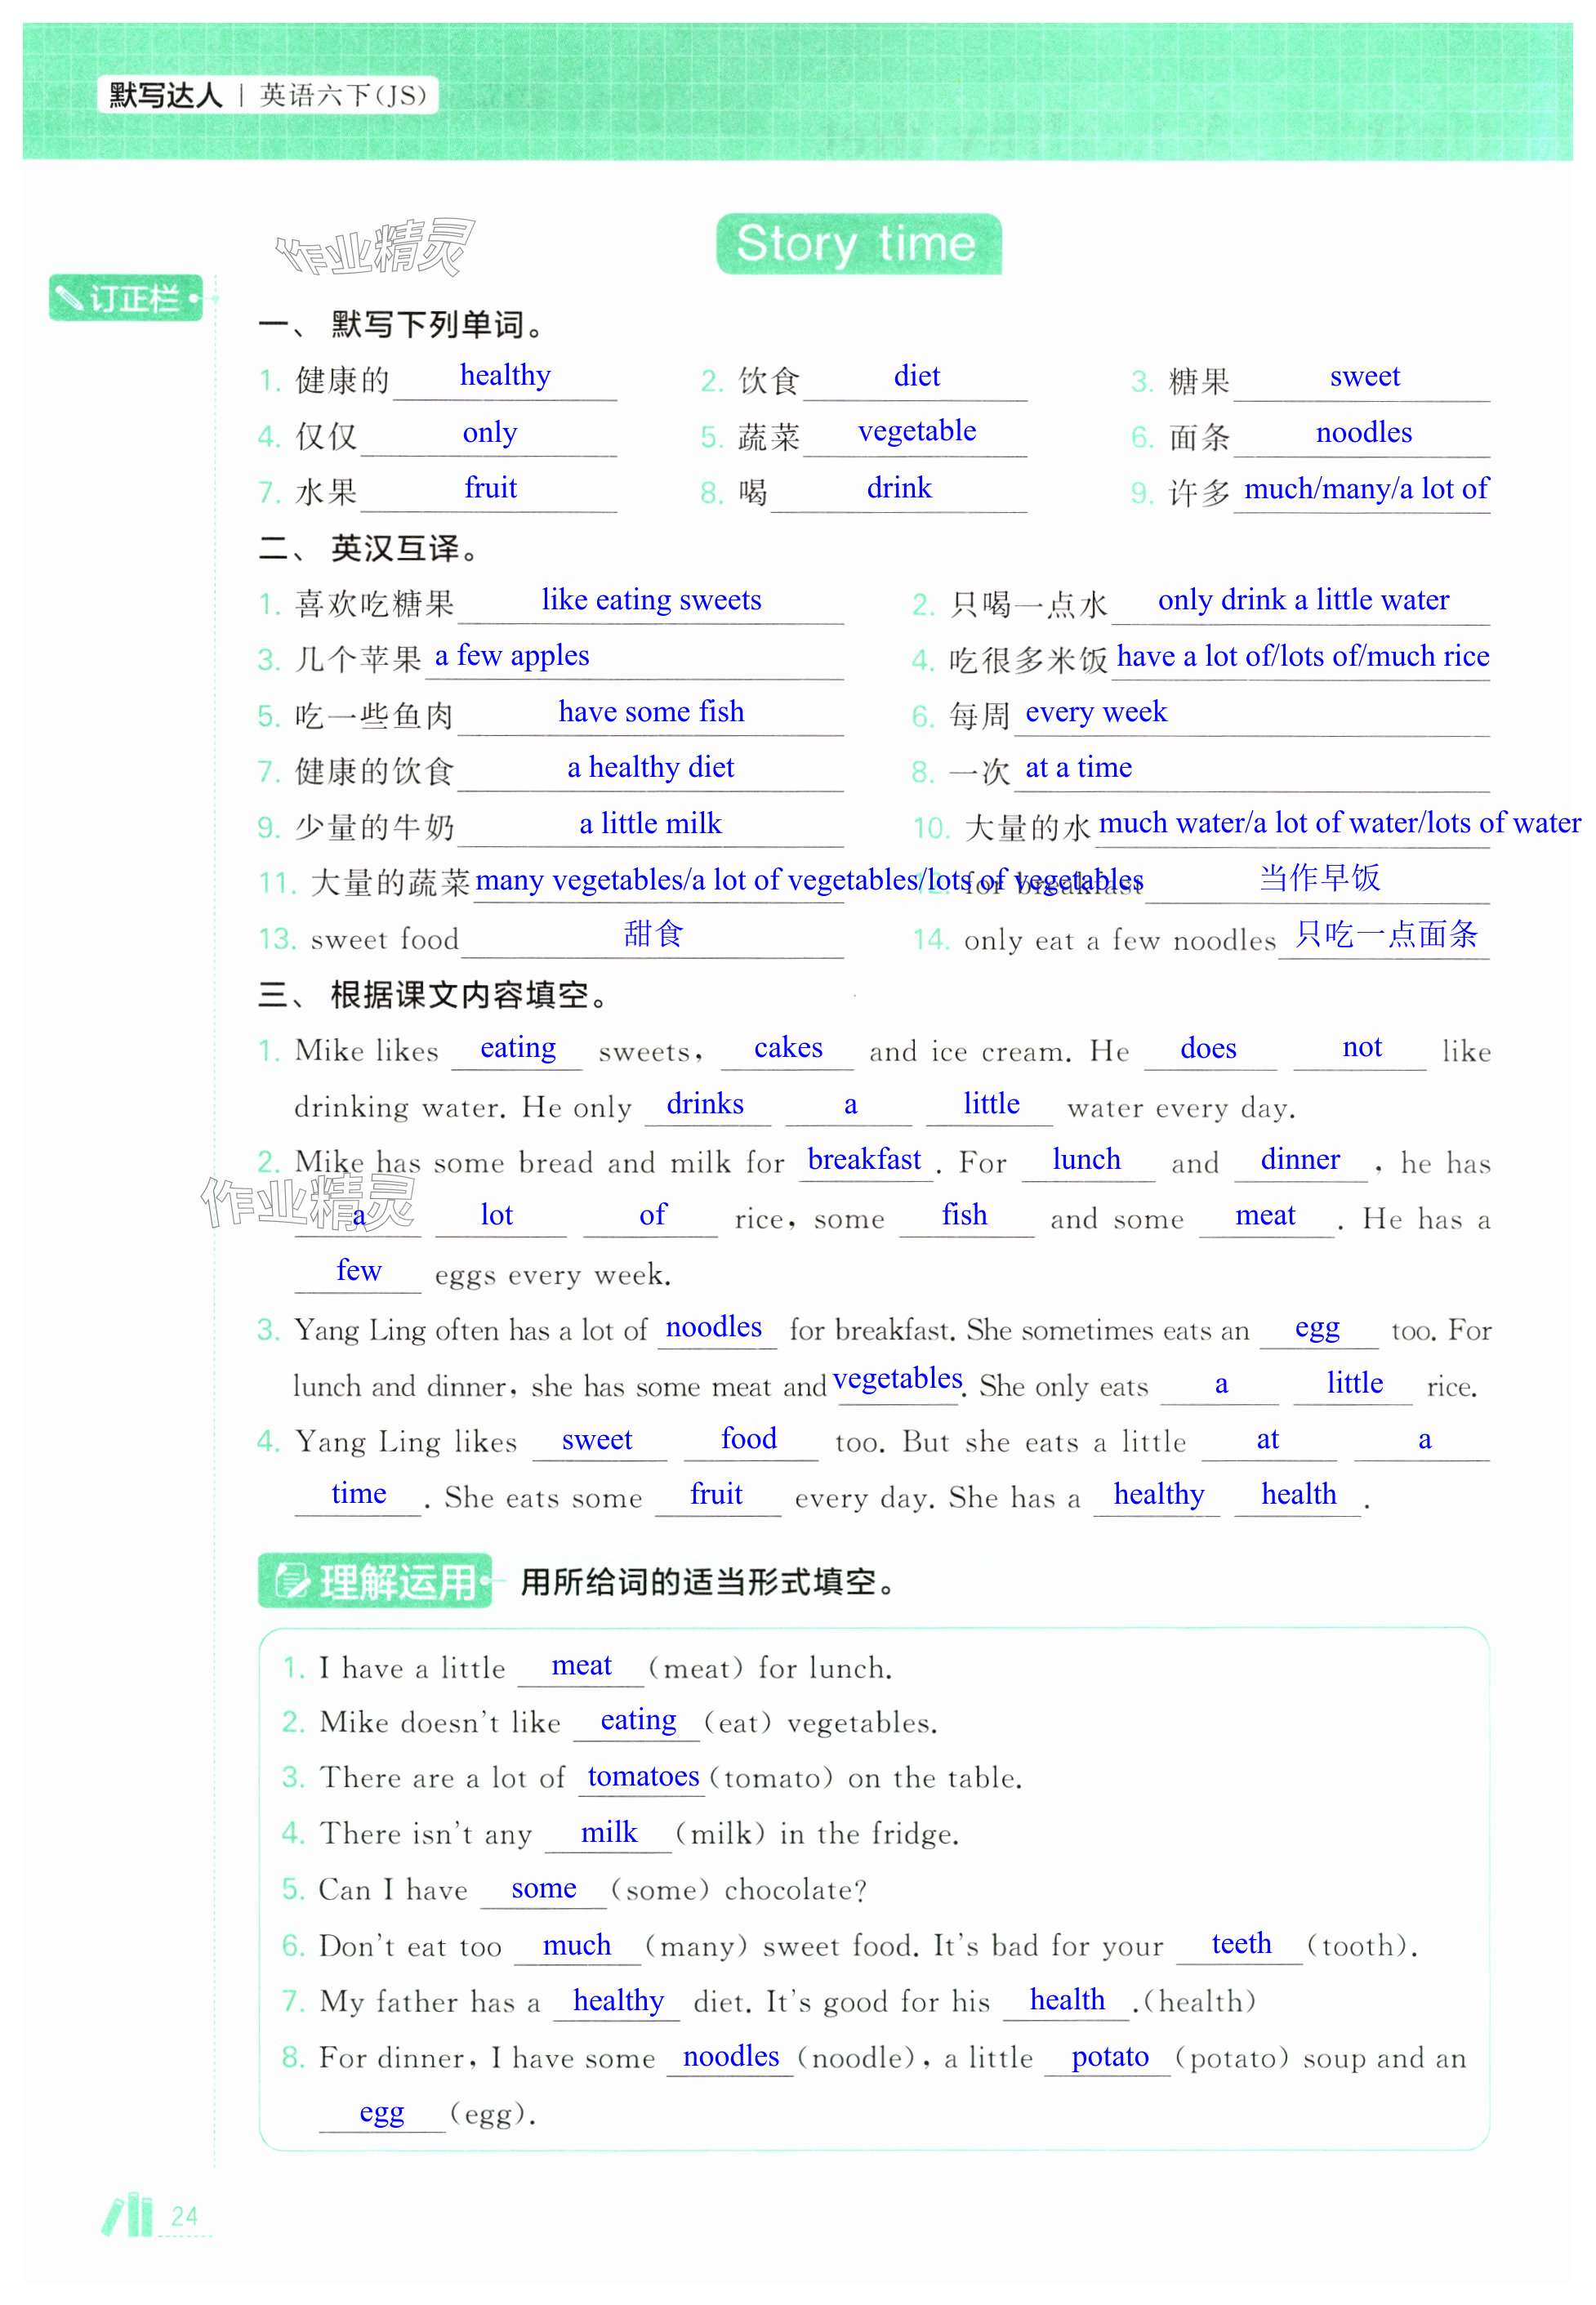Click the section heading 一、默写下列单词

point(402,324)
